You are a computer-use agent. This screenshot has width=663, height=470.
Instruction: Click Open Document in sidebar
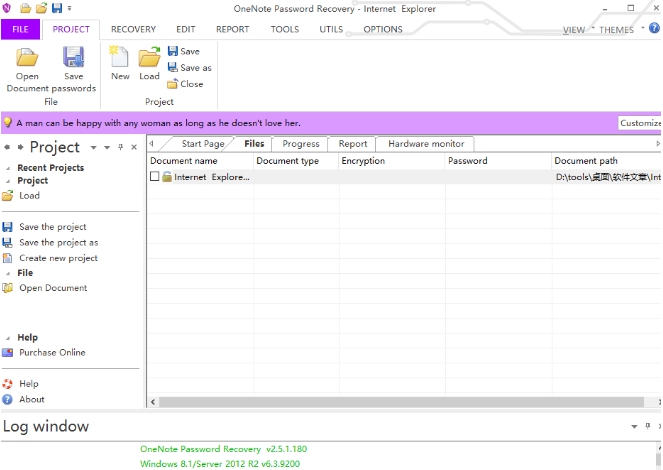point(53,288)
